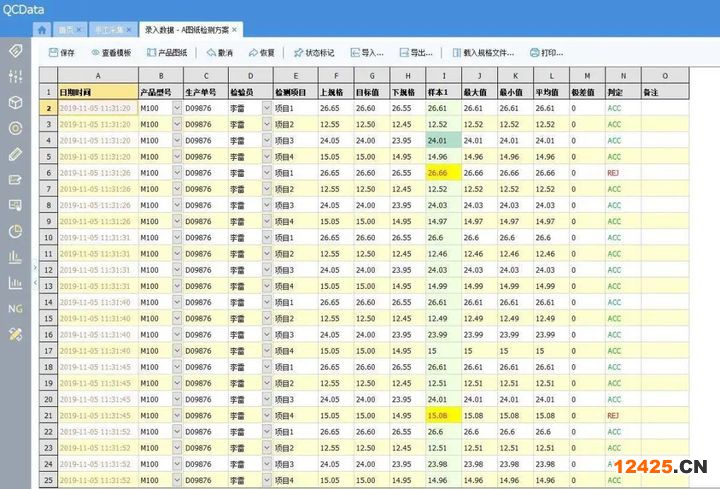Click 恢复 (Redo) in toolbar

pyautogui.click(x=262, y=53)
